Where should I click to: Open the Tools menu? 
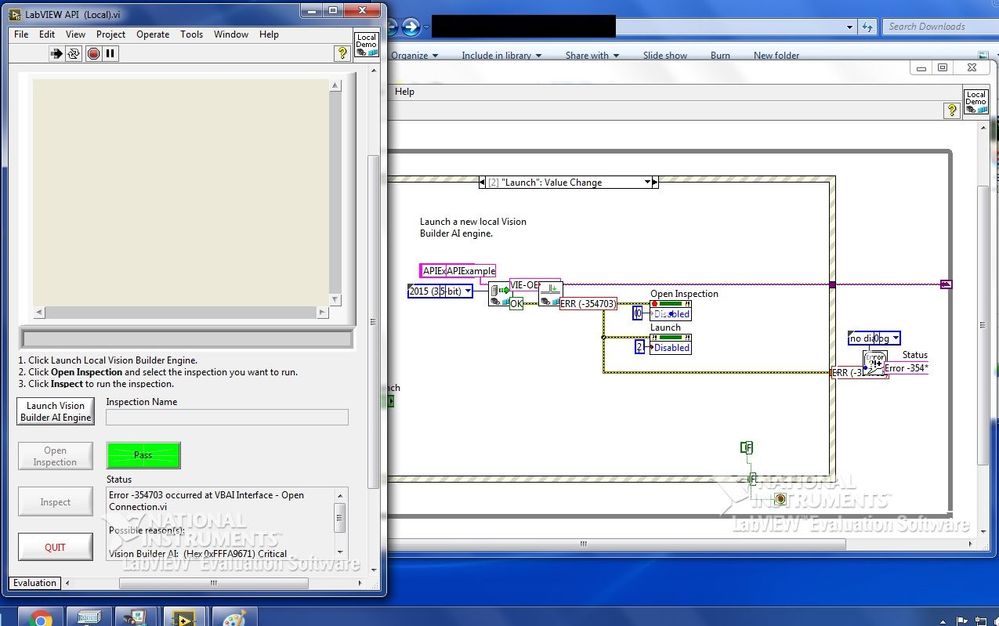191,34
